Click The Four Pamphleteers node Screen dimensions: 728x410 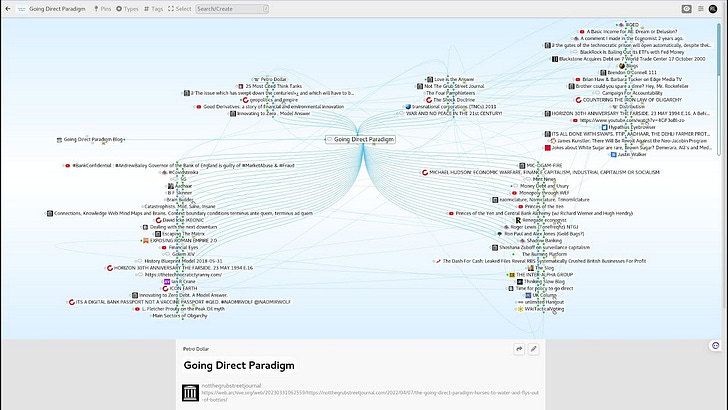[451, 93]
